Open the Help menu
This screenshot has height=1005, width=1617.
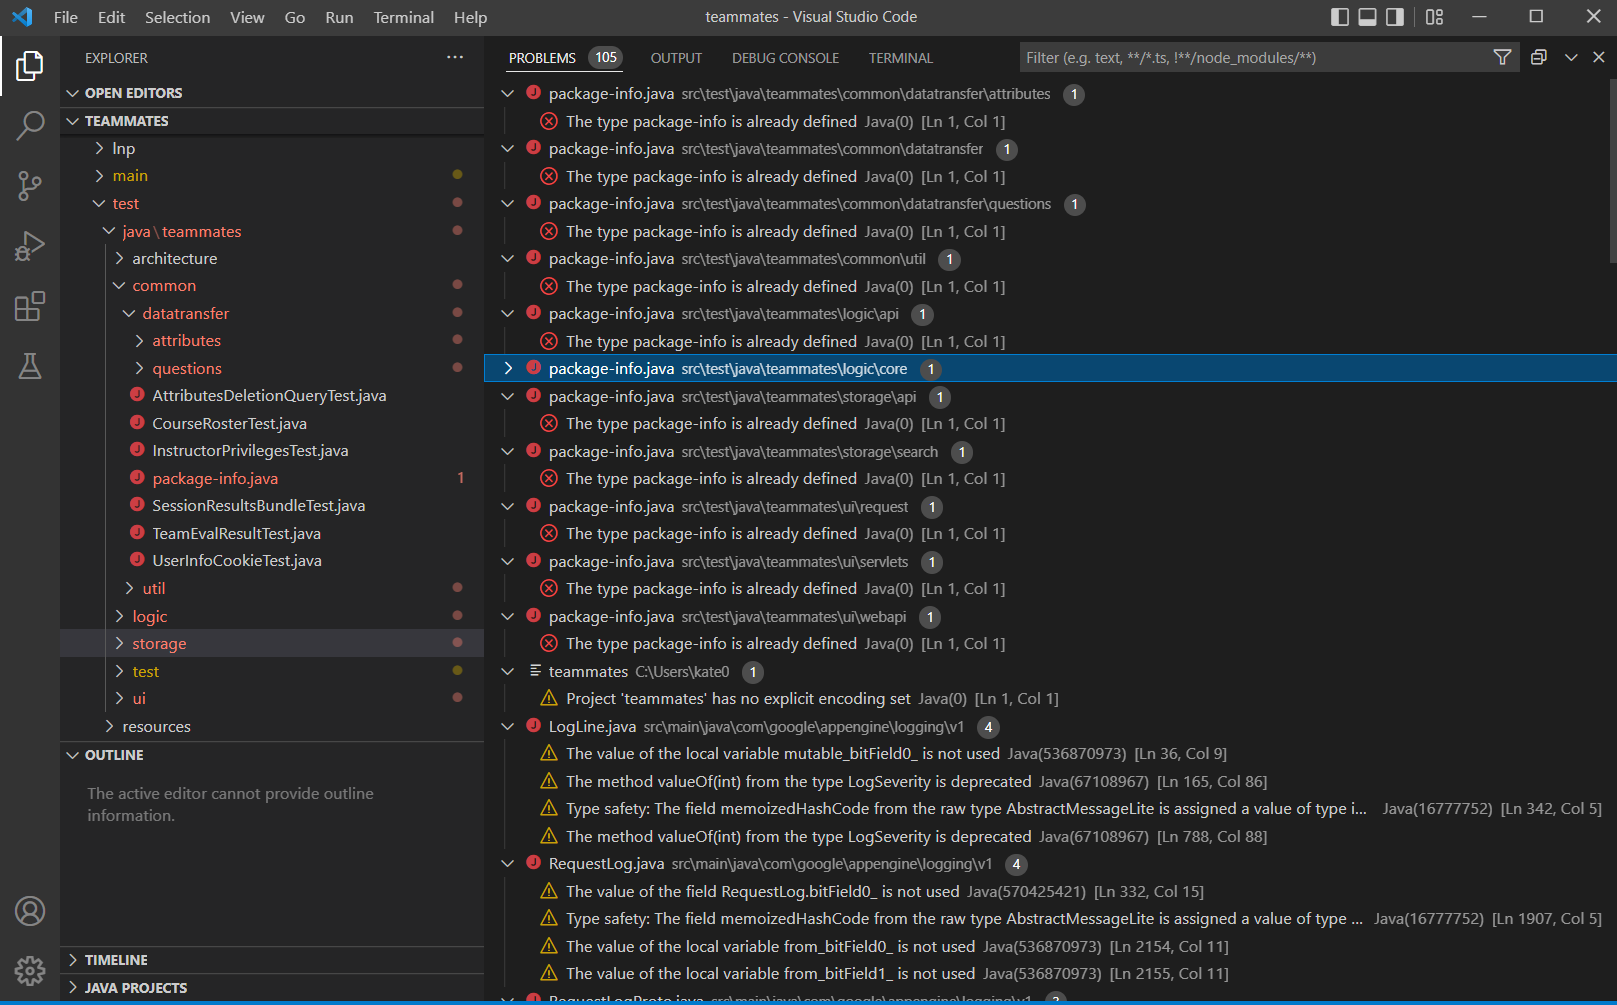tap(470, 17)
